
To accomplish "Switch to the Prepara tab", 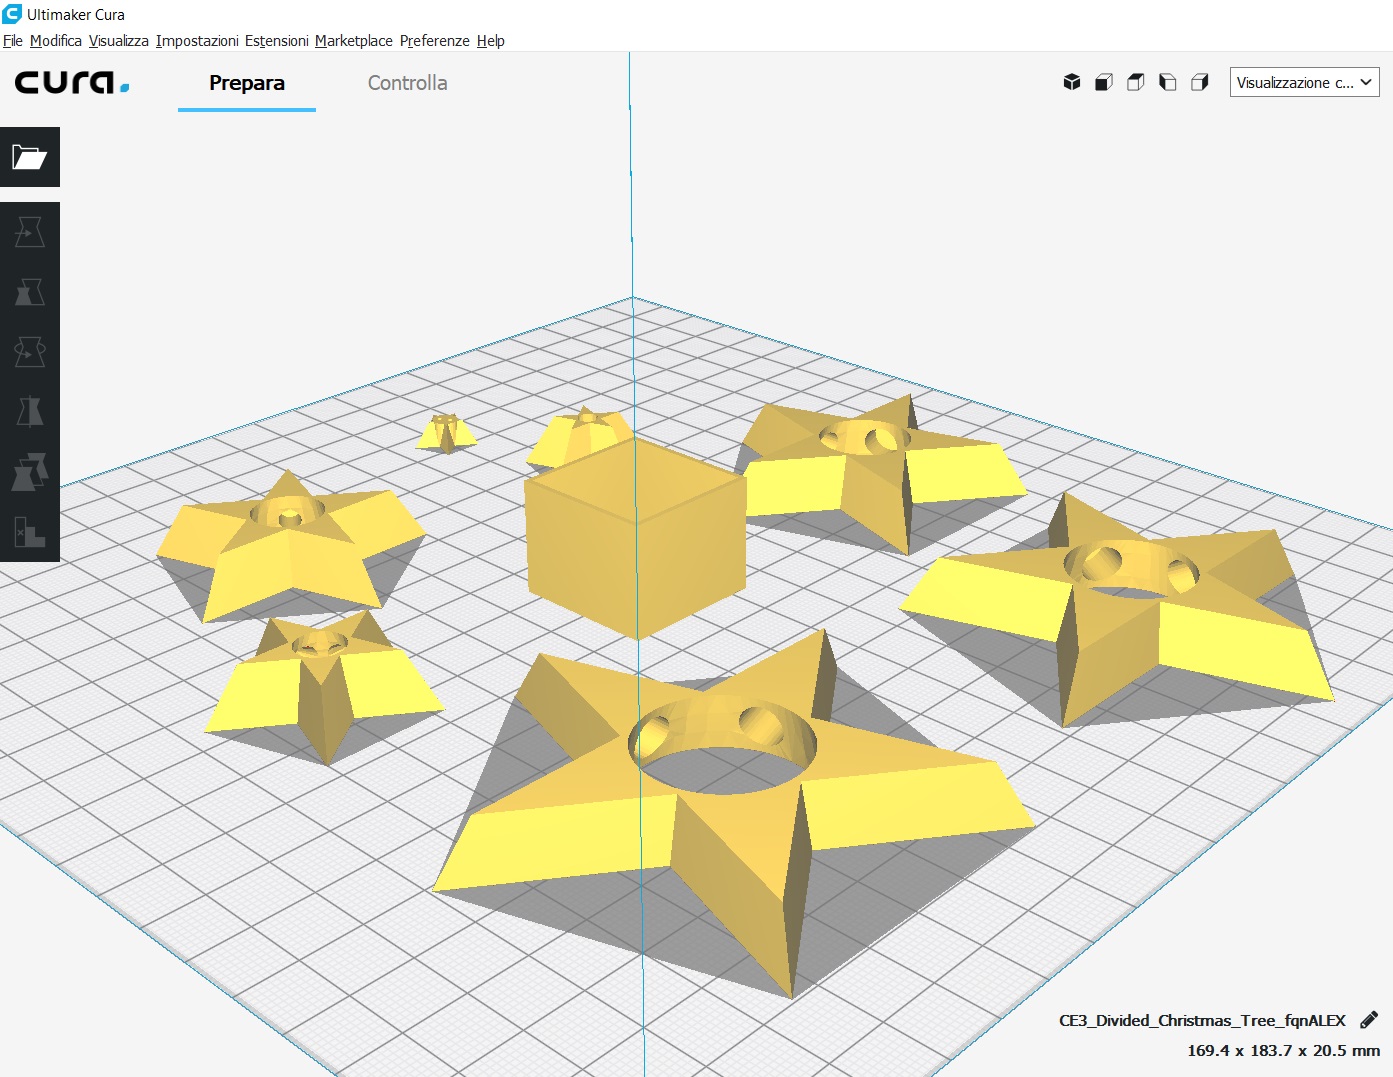I will tap(247, 83).
